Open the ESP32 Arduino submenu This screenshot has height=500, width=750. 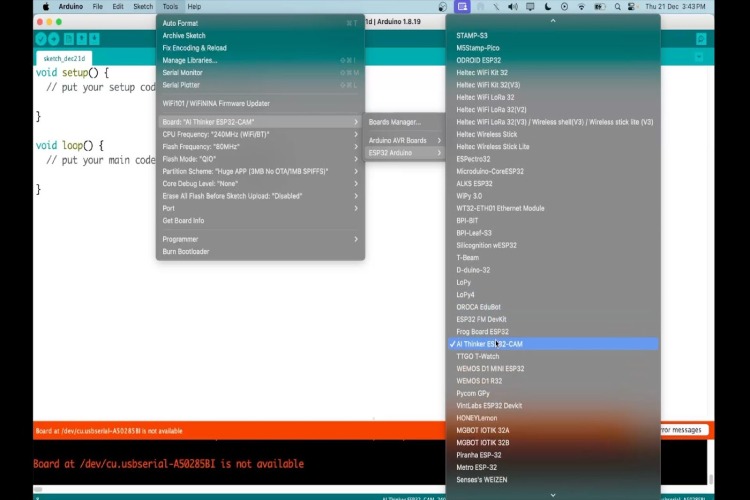click(404, 153)
